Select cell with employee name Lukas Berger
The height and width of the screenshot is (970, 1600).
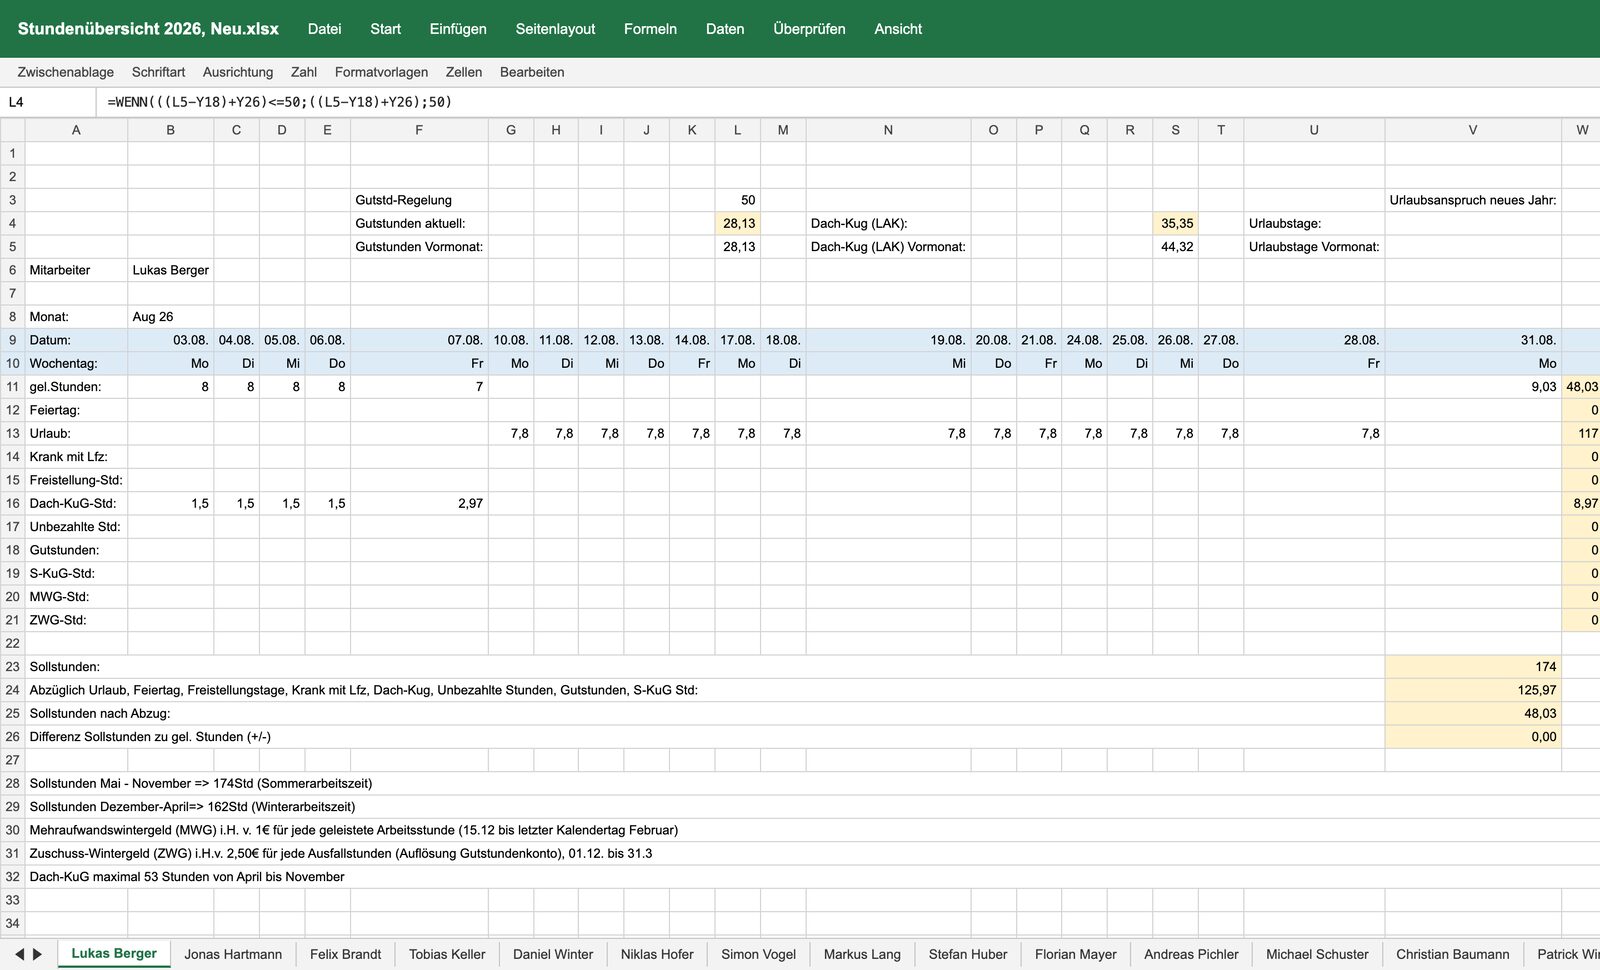[170, 270]
